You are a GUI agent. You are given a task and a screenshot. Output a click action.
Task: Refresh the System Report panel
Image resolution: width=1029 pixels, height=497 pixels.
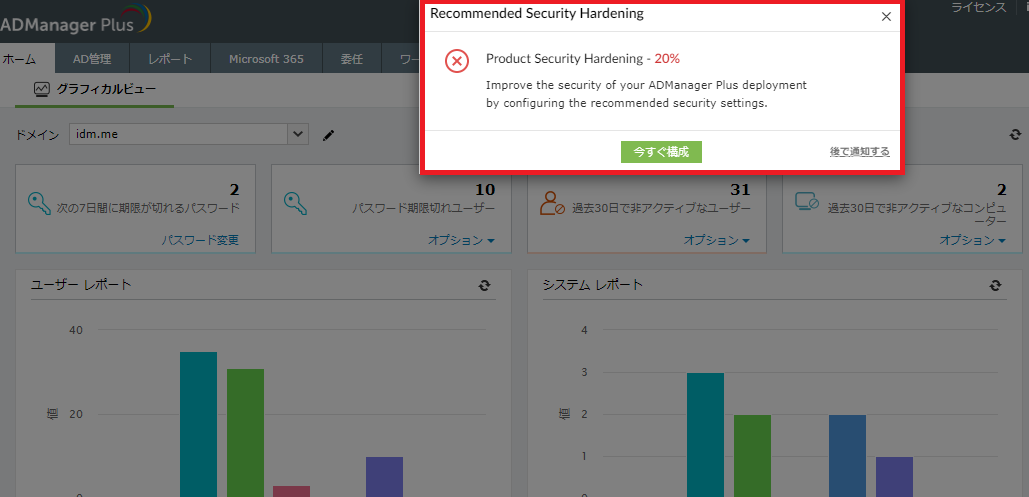pos(995,285)
